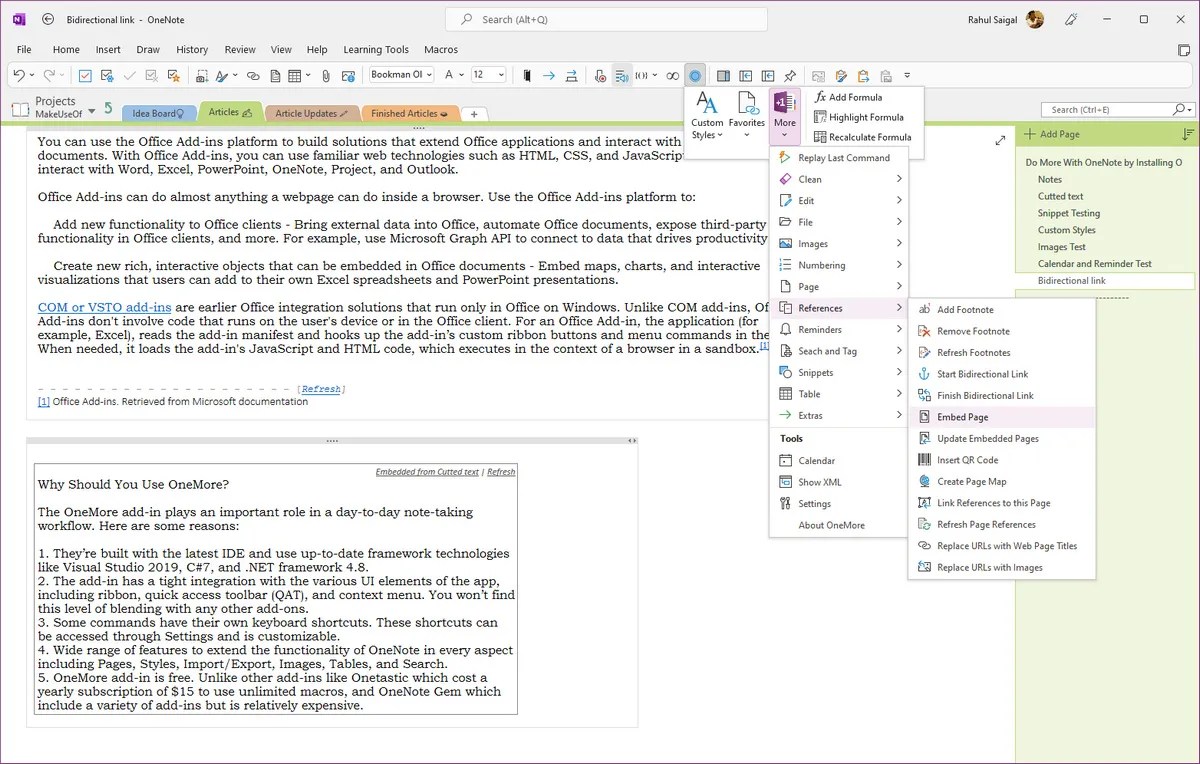
Task: Select Highlight Formula
Action: pyautogui.click(x=866, y=117)
